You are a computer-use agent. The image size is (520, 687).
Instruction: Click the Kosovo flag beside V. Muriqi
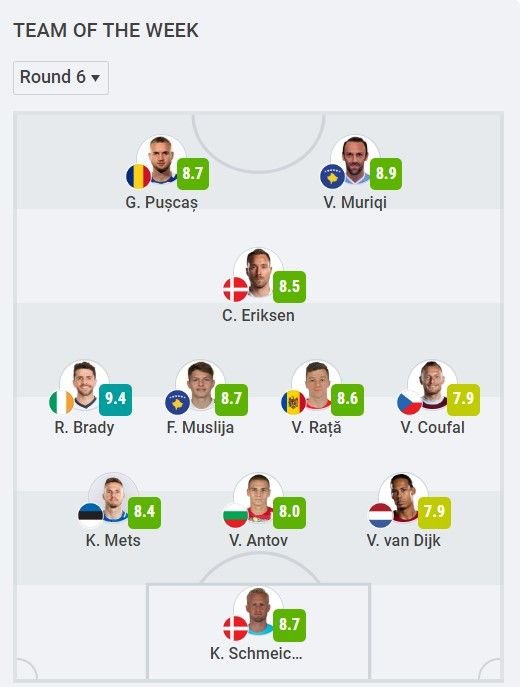[333, 177]
